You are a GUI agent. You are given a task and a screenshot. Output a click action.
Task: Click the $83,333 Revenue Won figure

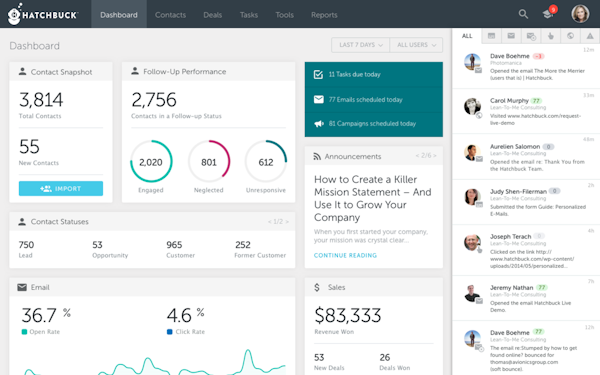click(x=347, y=315)
